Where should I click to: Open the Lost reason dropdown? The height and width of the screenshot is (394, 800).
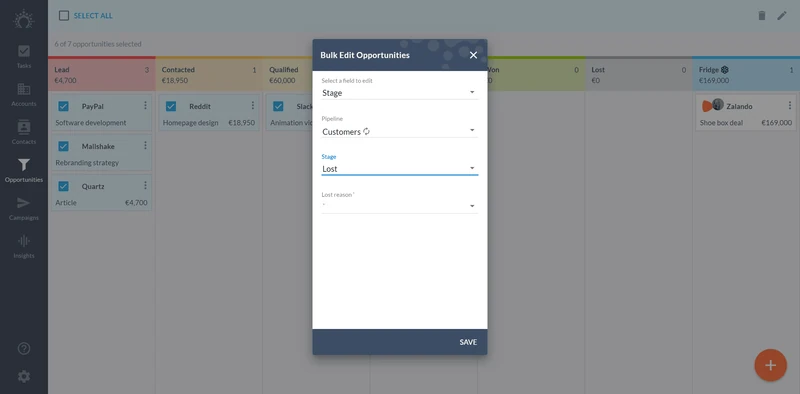click(399, 206)
